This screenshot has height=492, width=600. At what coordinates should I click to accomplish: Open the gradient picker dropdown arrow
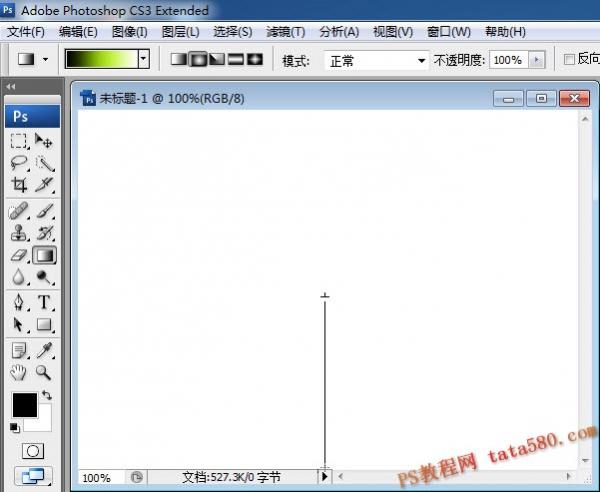144,59
